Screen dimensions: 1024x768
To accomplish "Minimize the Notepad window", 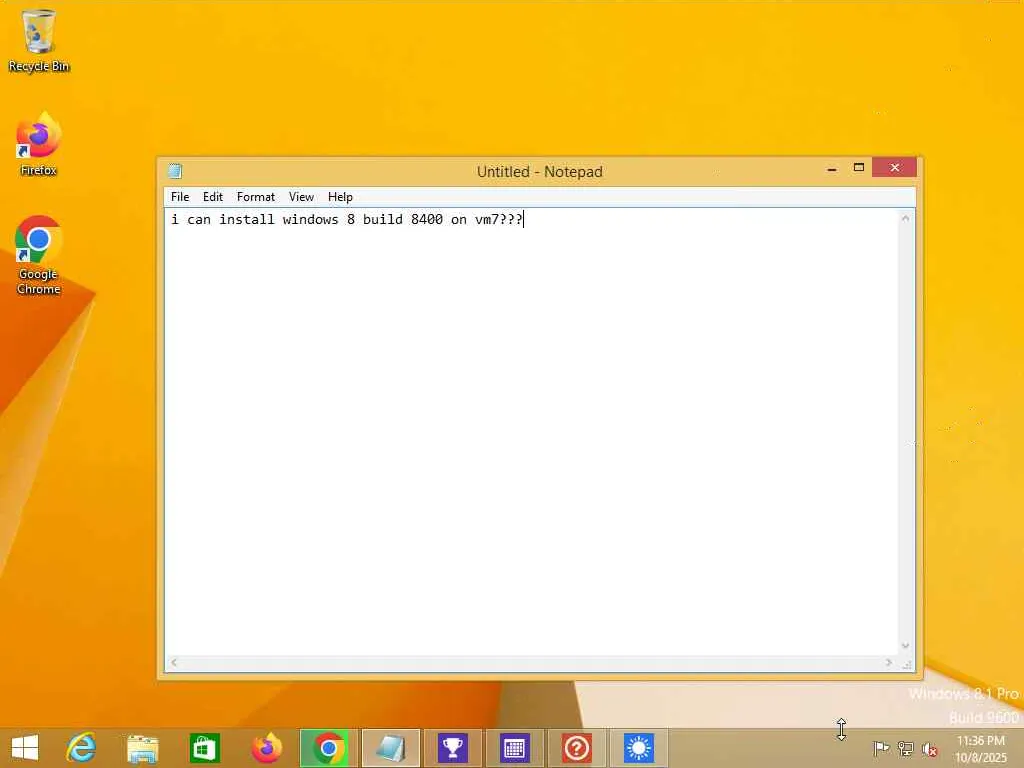I will [832, 168].
